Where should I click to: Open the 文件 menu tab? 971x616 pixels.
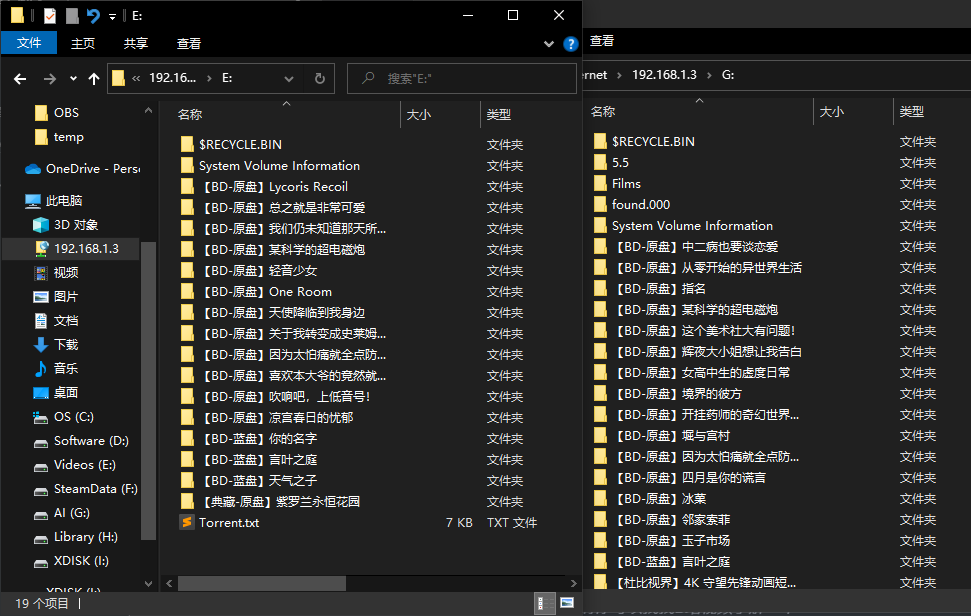(x=29, y=43)
